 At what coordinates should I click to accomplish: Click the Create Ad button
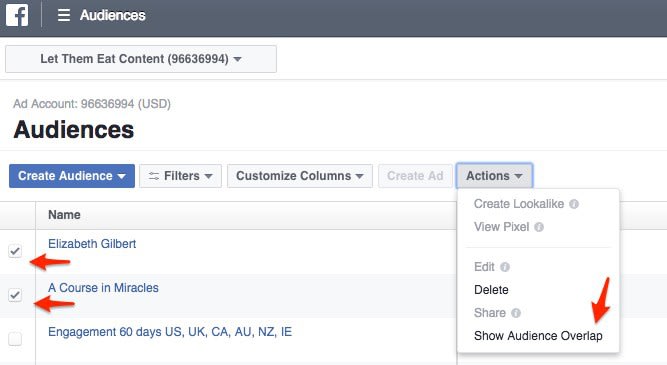pos(415,176)
